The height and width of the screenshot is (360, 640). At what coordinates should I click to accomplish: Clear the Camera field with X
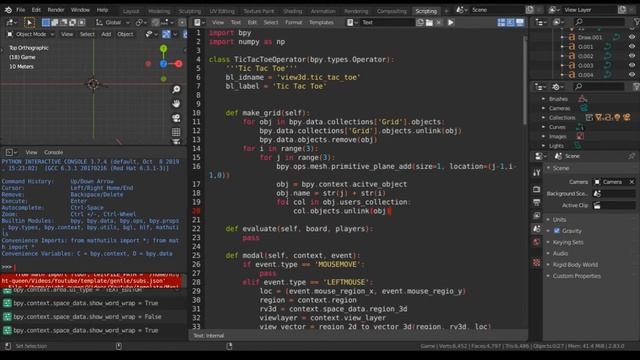point(631,182)
